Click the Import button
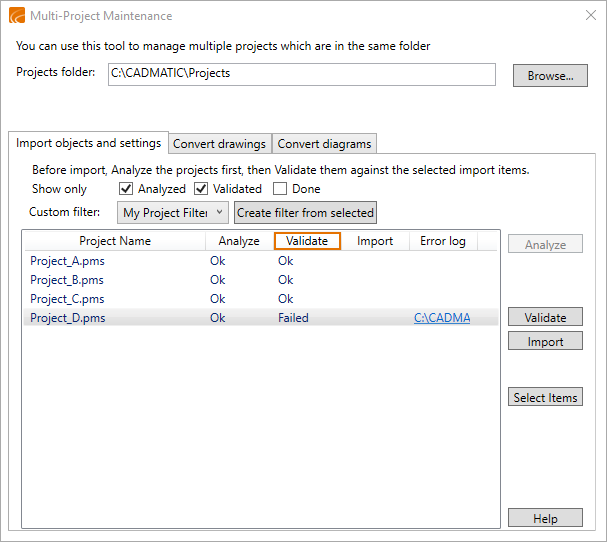The image size is (607, 542). tap(545, 342)
